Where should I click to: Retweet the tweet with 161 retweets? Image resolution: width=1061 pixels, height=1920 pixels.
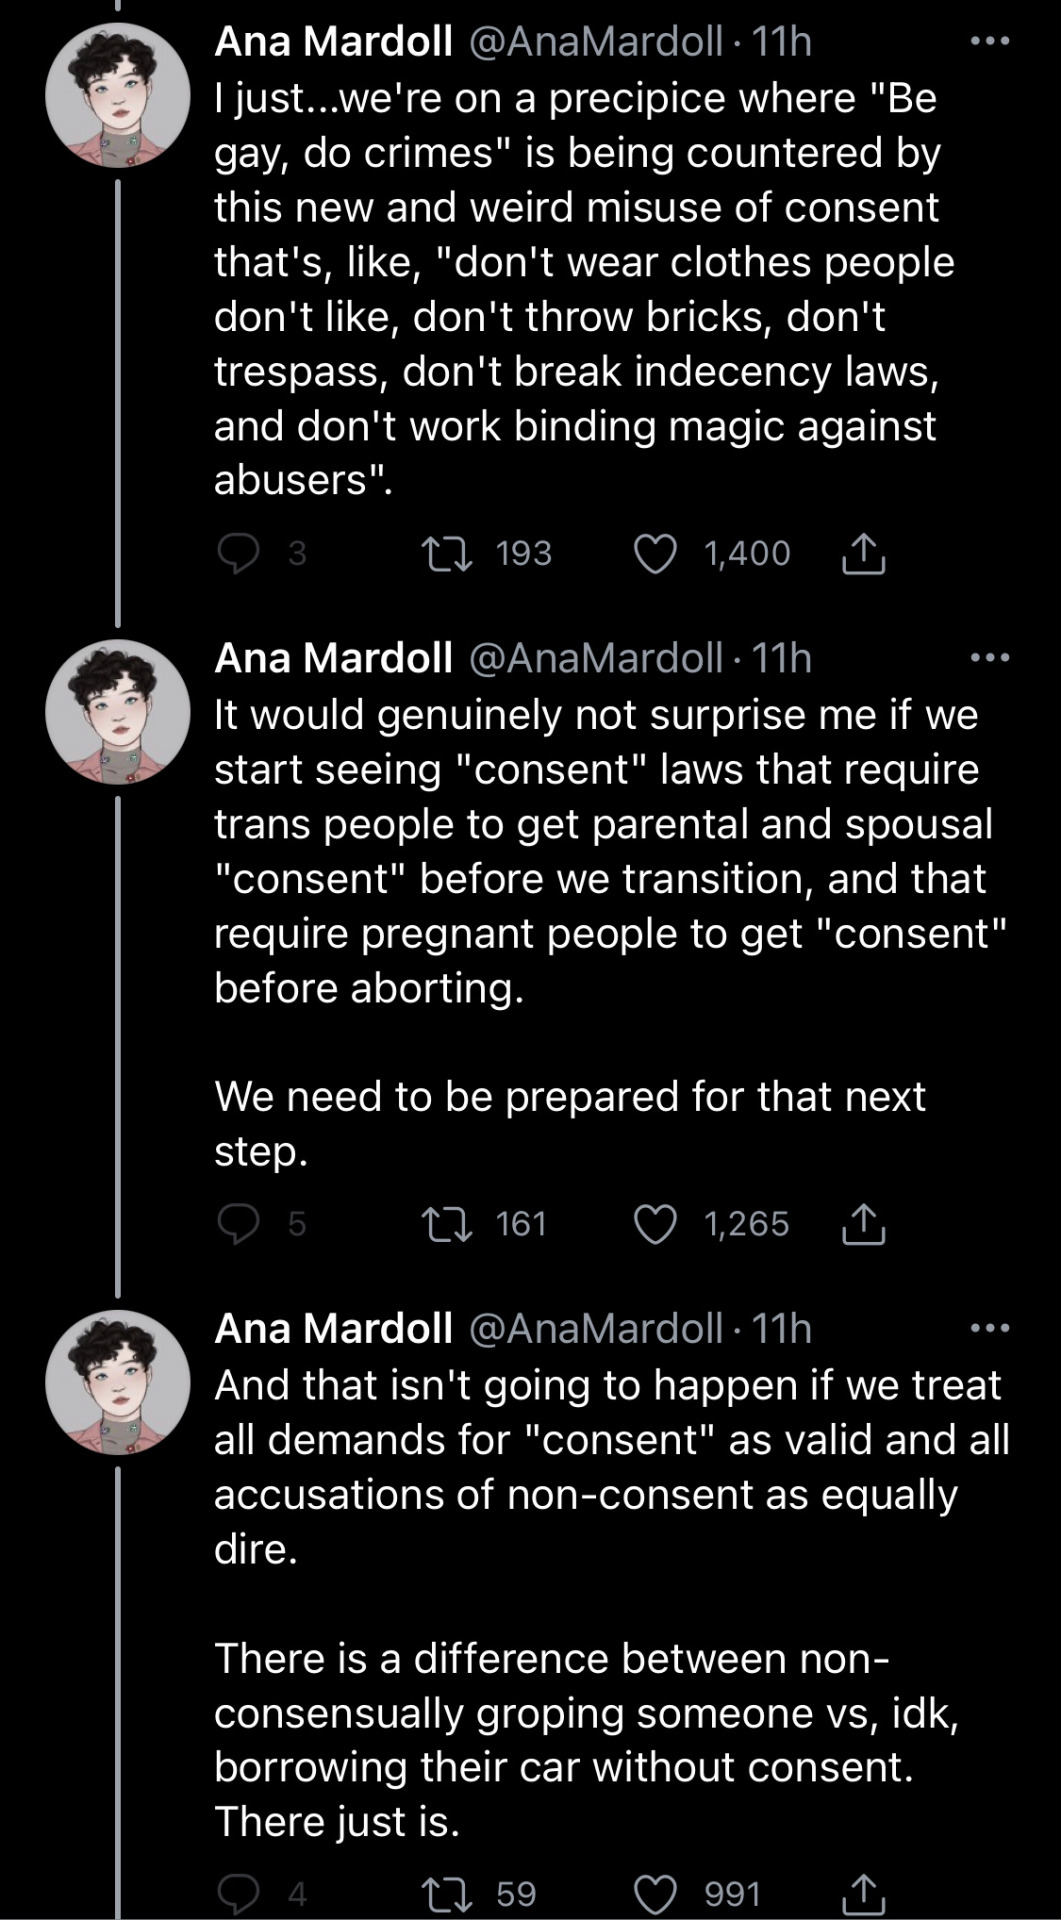coord(447,1224)
